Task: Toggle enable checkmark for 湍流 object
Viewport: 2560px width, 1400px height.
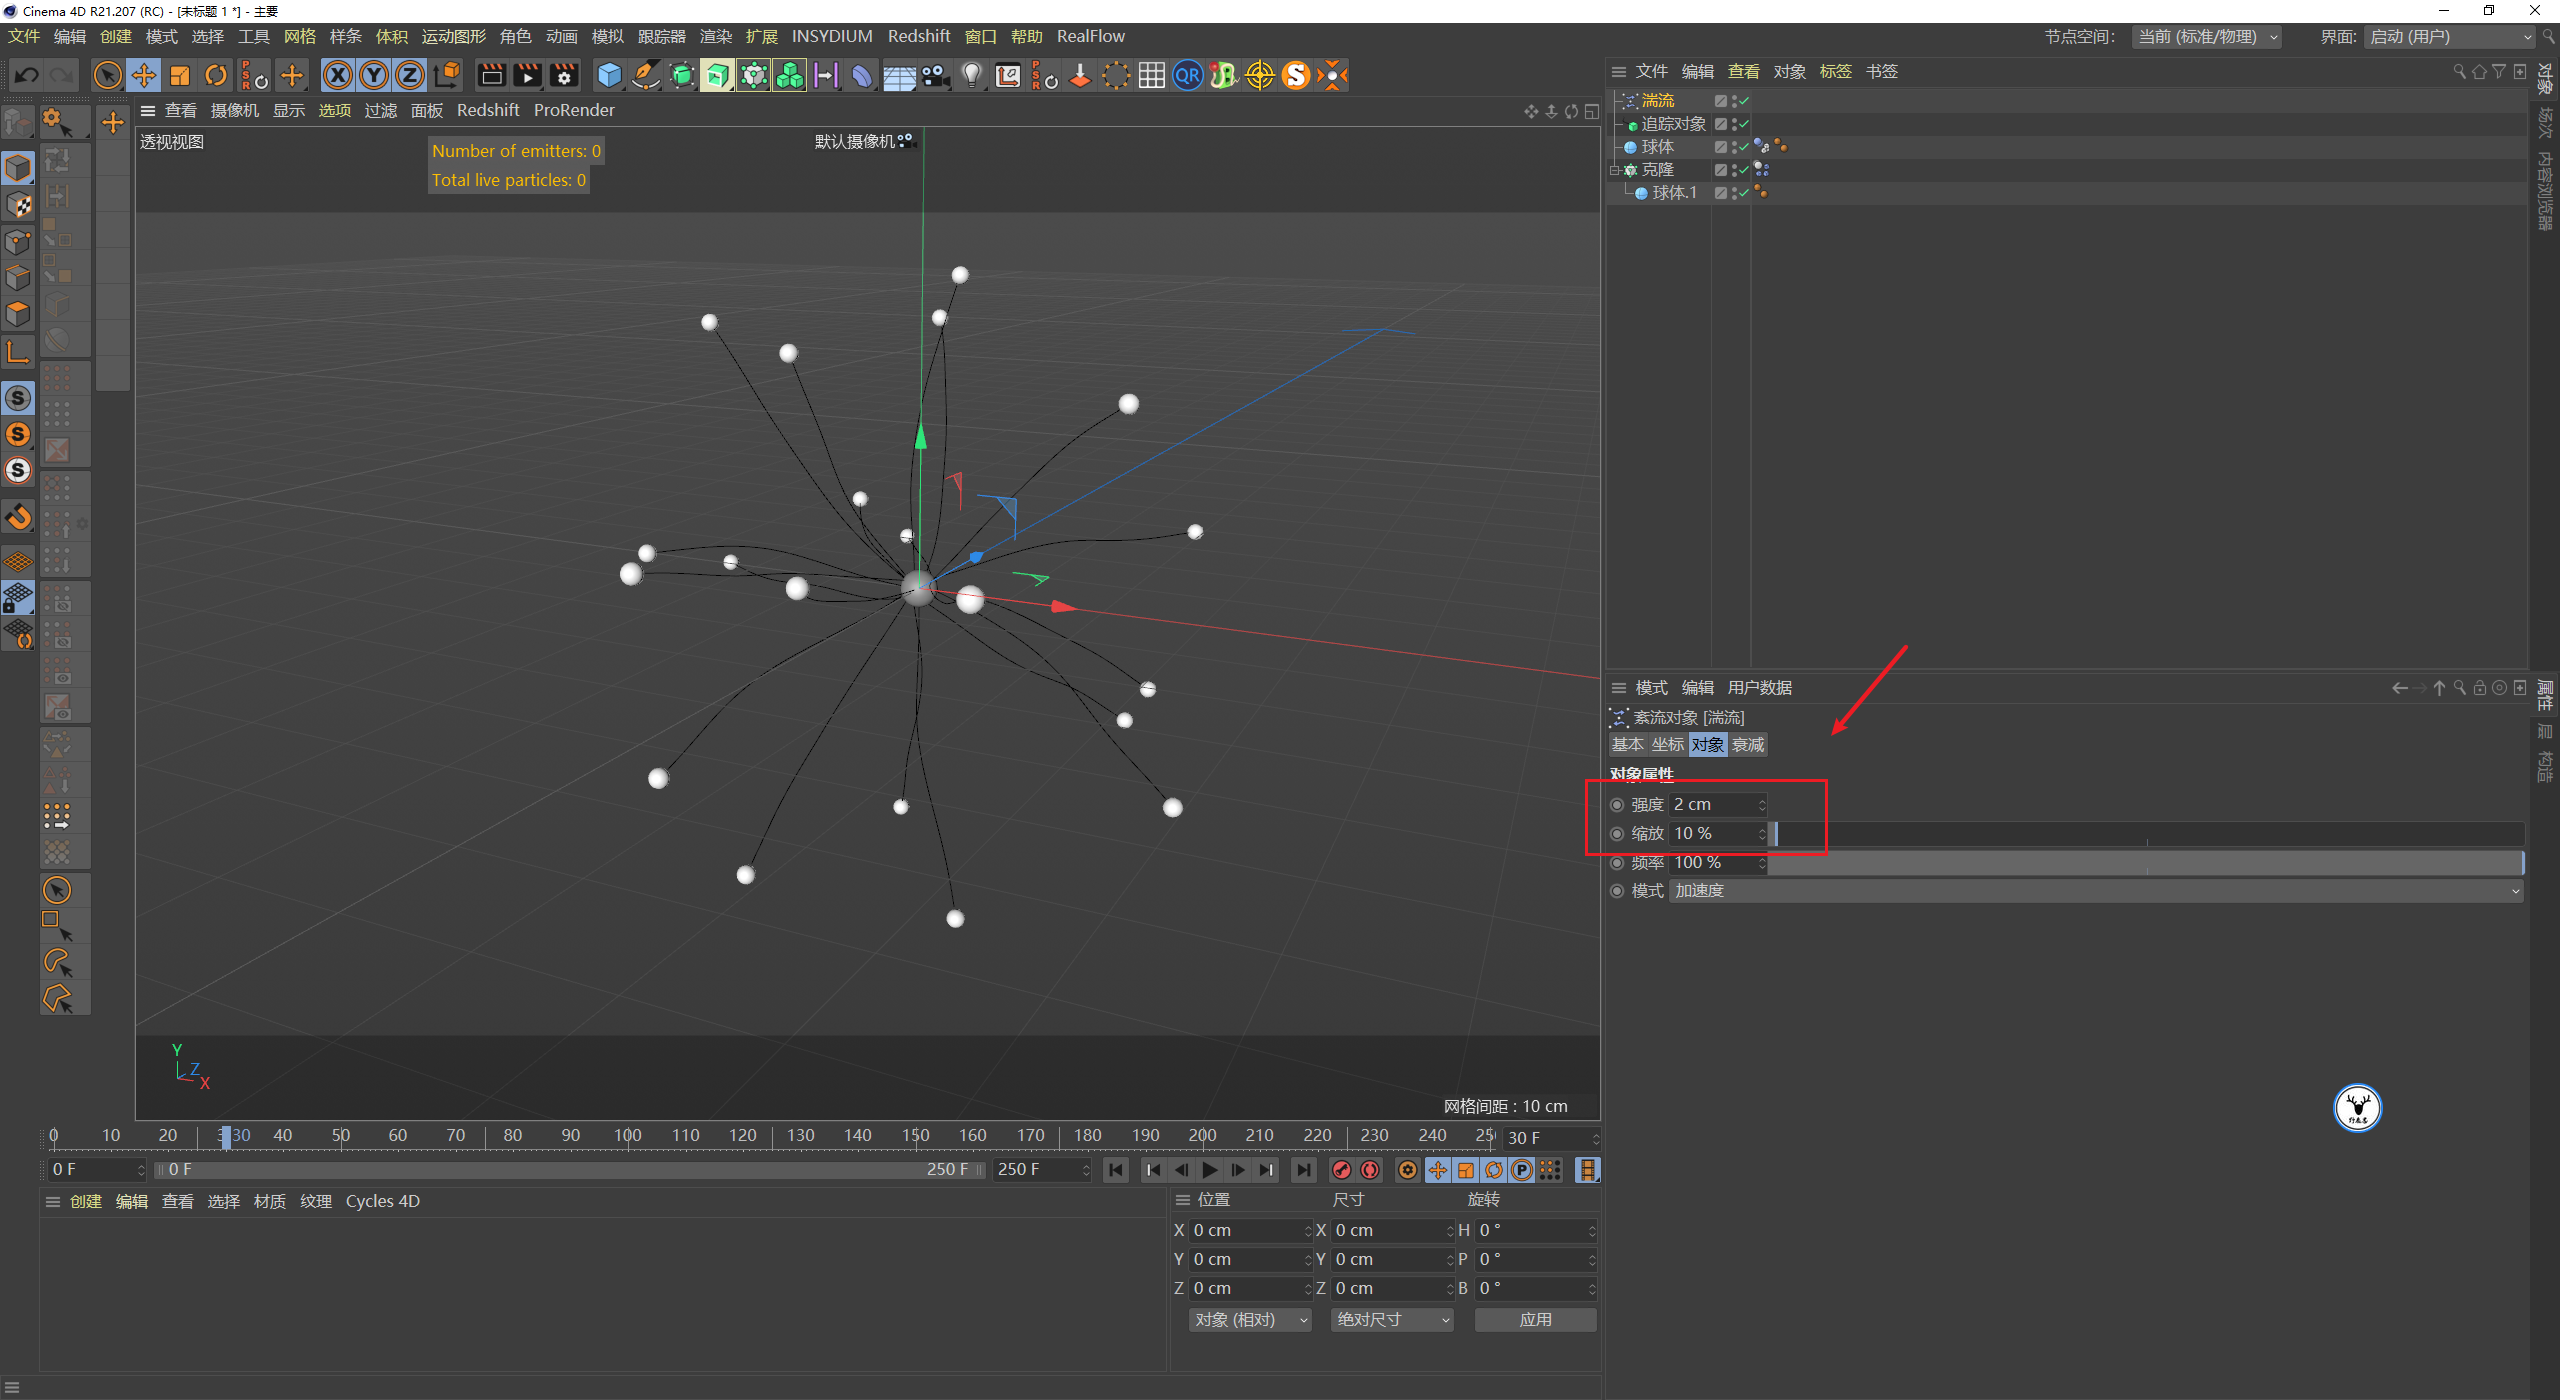Action: [x=1746, y=101]
